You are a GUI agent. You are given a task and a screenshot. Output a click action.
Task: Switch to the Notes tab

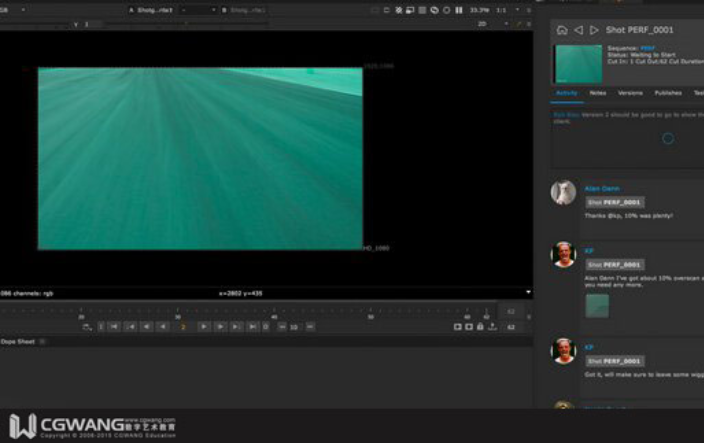[598, 93]
